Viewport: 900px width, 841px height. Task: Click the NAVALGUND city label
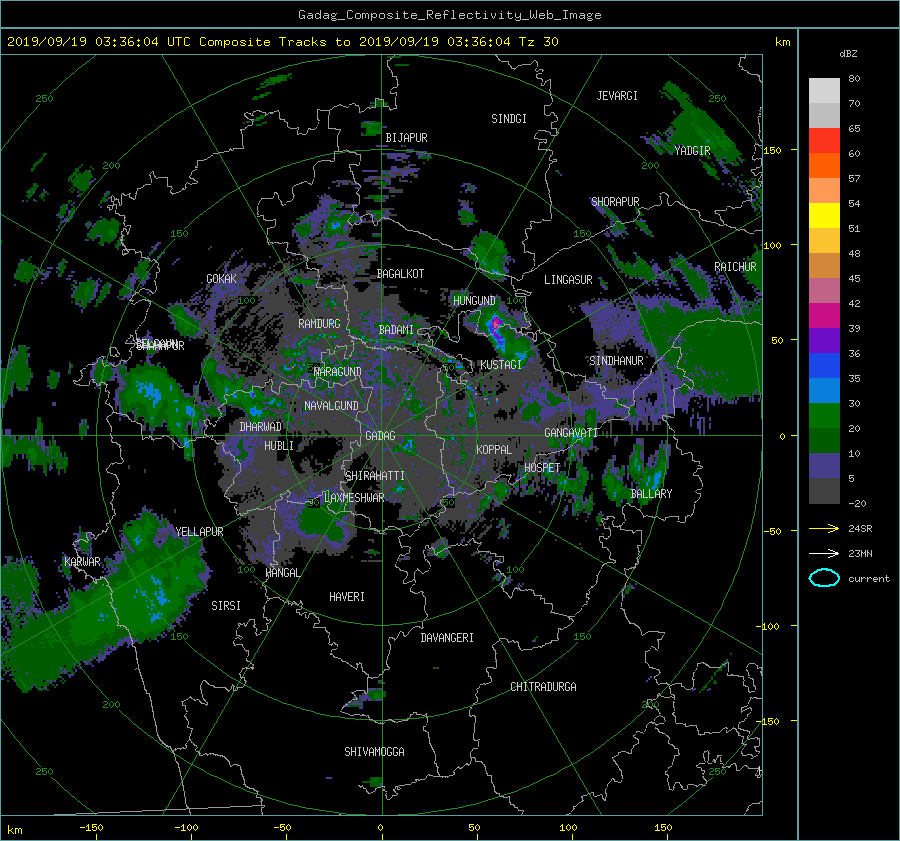pos(331,406)
